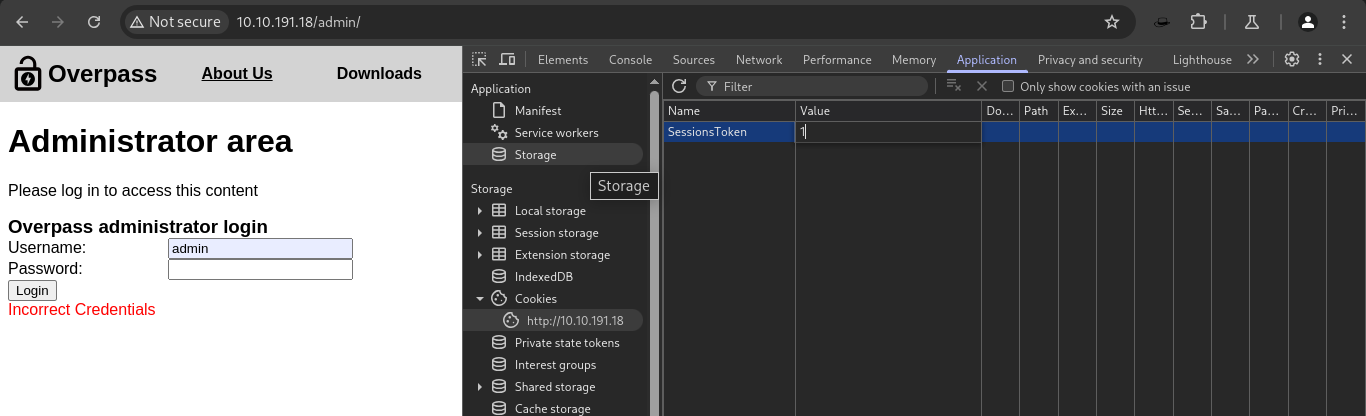Open the About Us link
The image size is (1366, 416).
(x=237, y=74)
